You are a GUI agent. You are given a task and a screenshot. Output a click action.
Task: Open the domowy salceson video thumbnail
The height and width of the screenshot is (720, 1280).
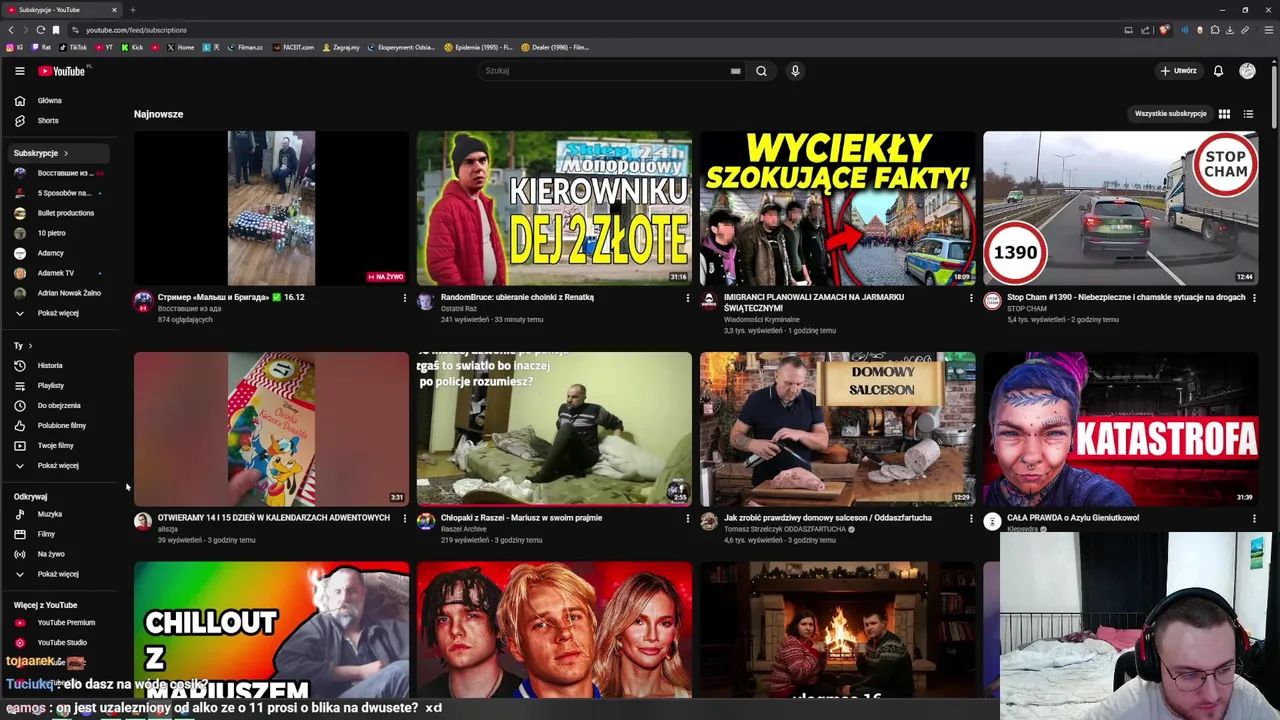point(837,428)
